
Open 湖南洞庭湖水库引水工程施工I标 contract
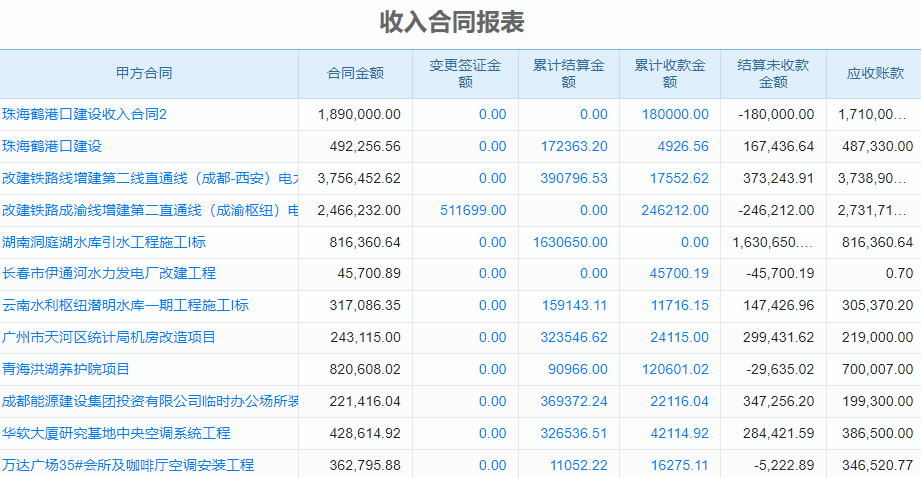tap(104, 242)
